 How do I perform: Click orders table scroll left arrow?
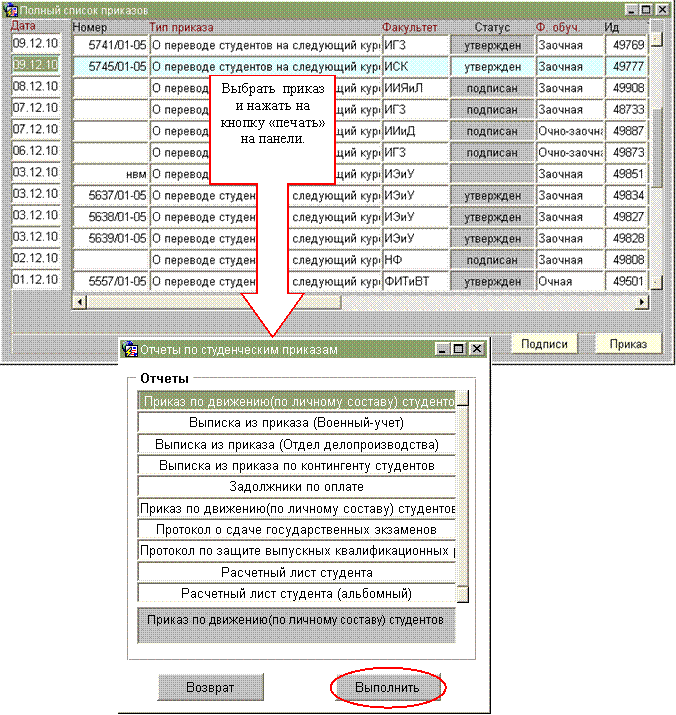tap(80, 302)
